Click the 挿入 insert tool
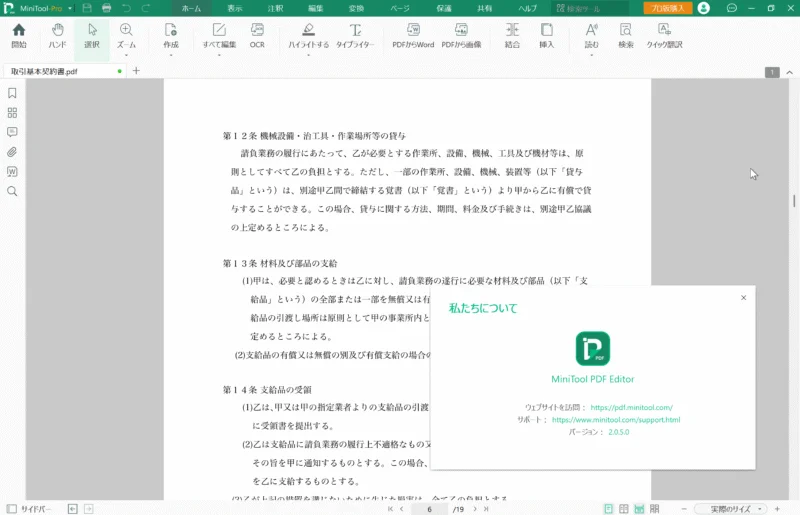Image resolution: width=800 pixels, height=515 pixels. coord(546,36)
